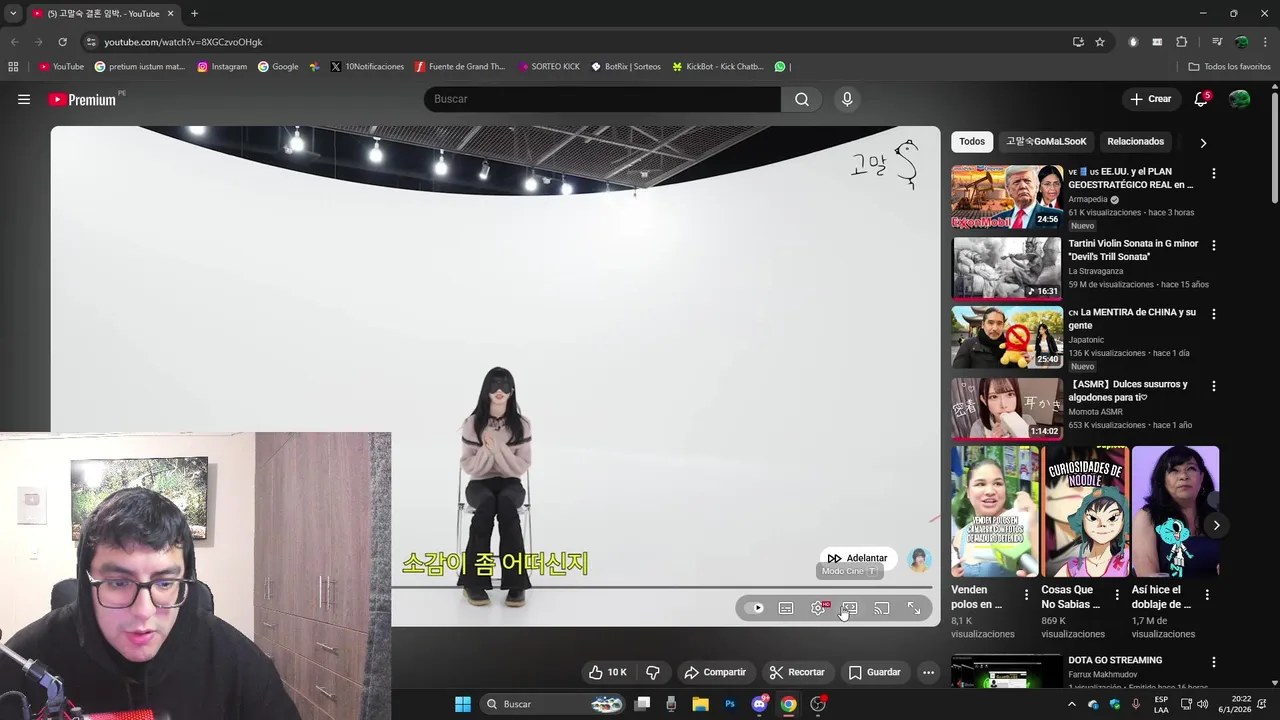This screenshot has height=720, width=1280.
Task: Toggle the autoplay switch in the player
Action: tap(755, 608)
